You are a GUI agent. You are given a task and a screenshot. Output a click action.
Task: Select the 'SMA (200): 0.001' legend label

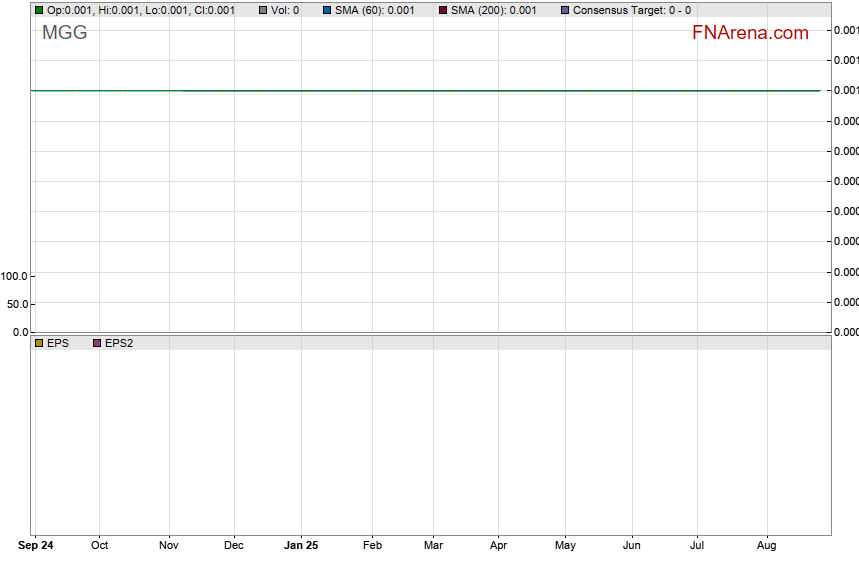493,10
